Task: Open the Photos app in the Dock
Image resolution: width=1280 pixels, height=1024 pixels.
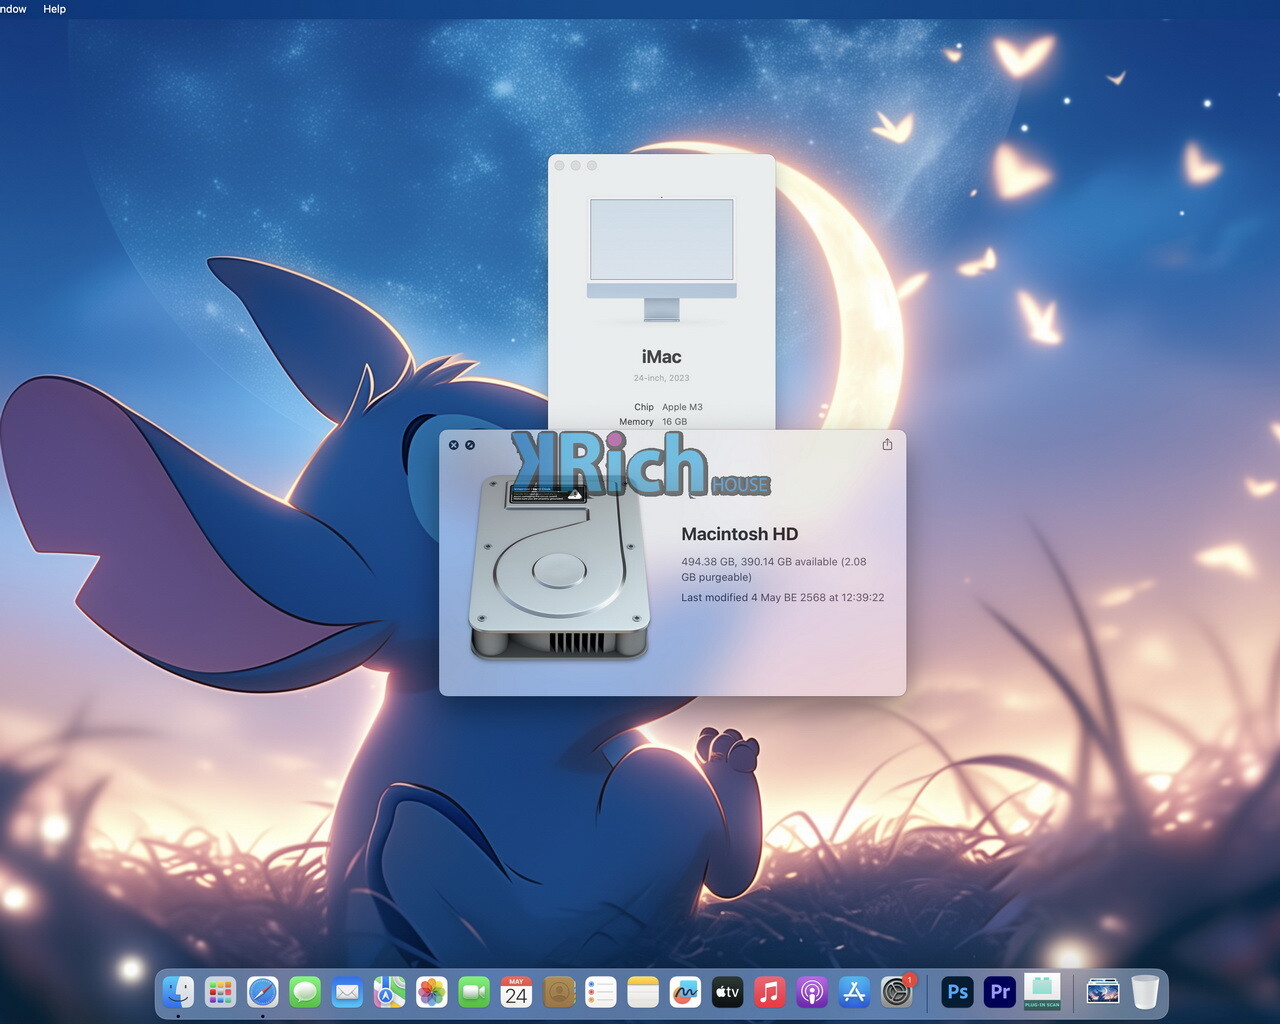Action: point(432,992)
